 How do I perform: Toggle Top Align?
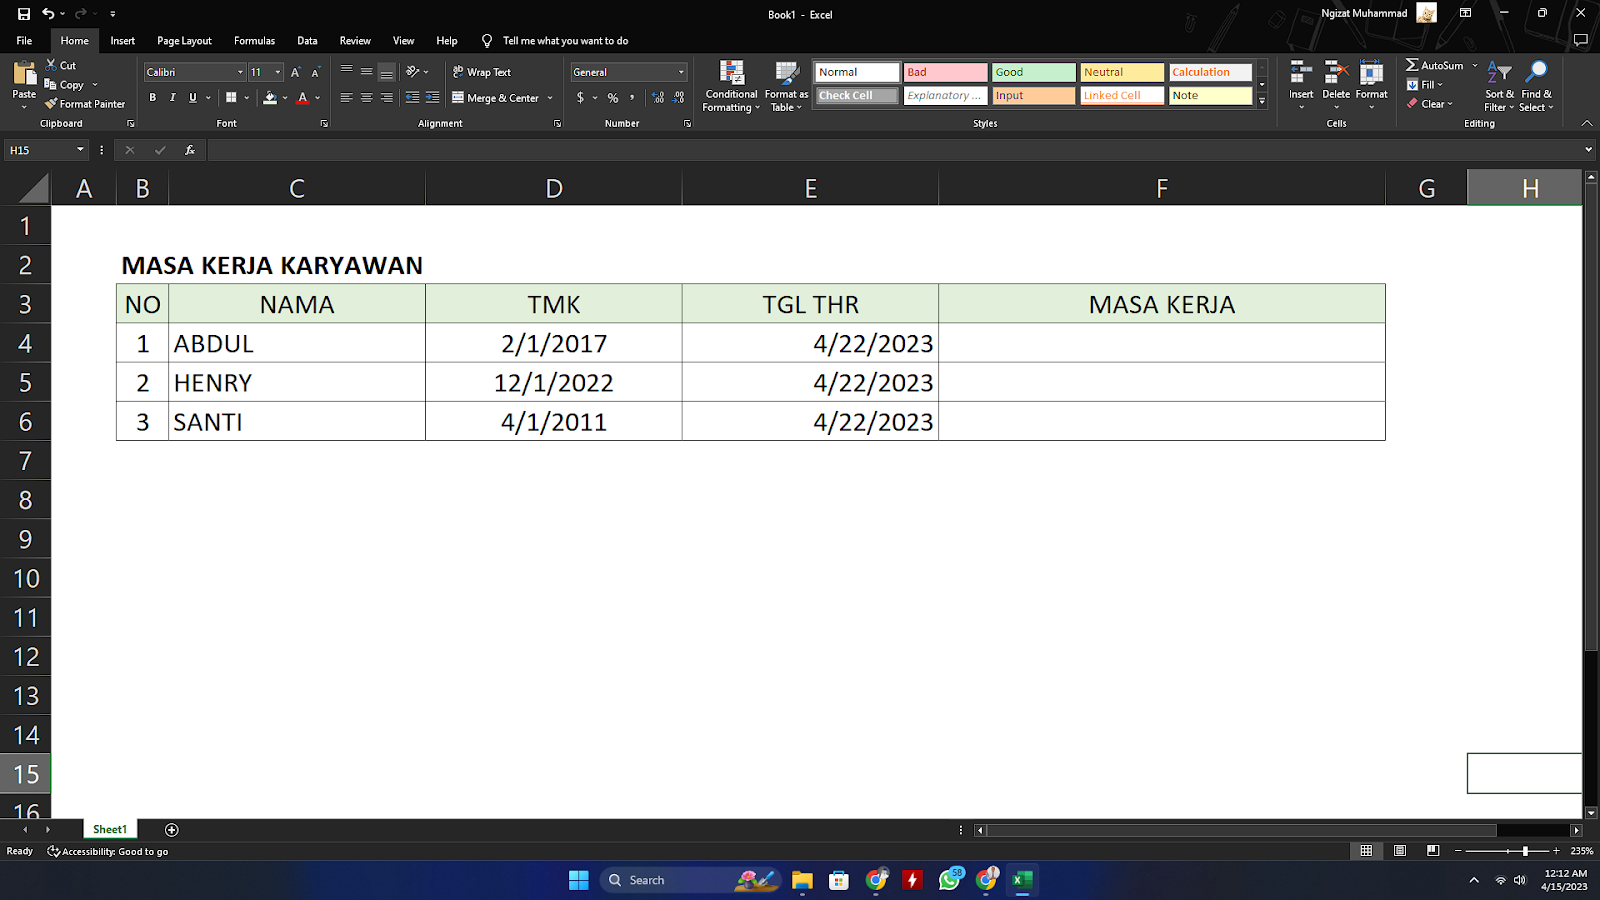(346, 72)
